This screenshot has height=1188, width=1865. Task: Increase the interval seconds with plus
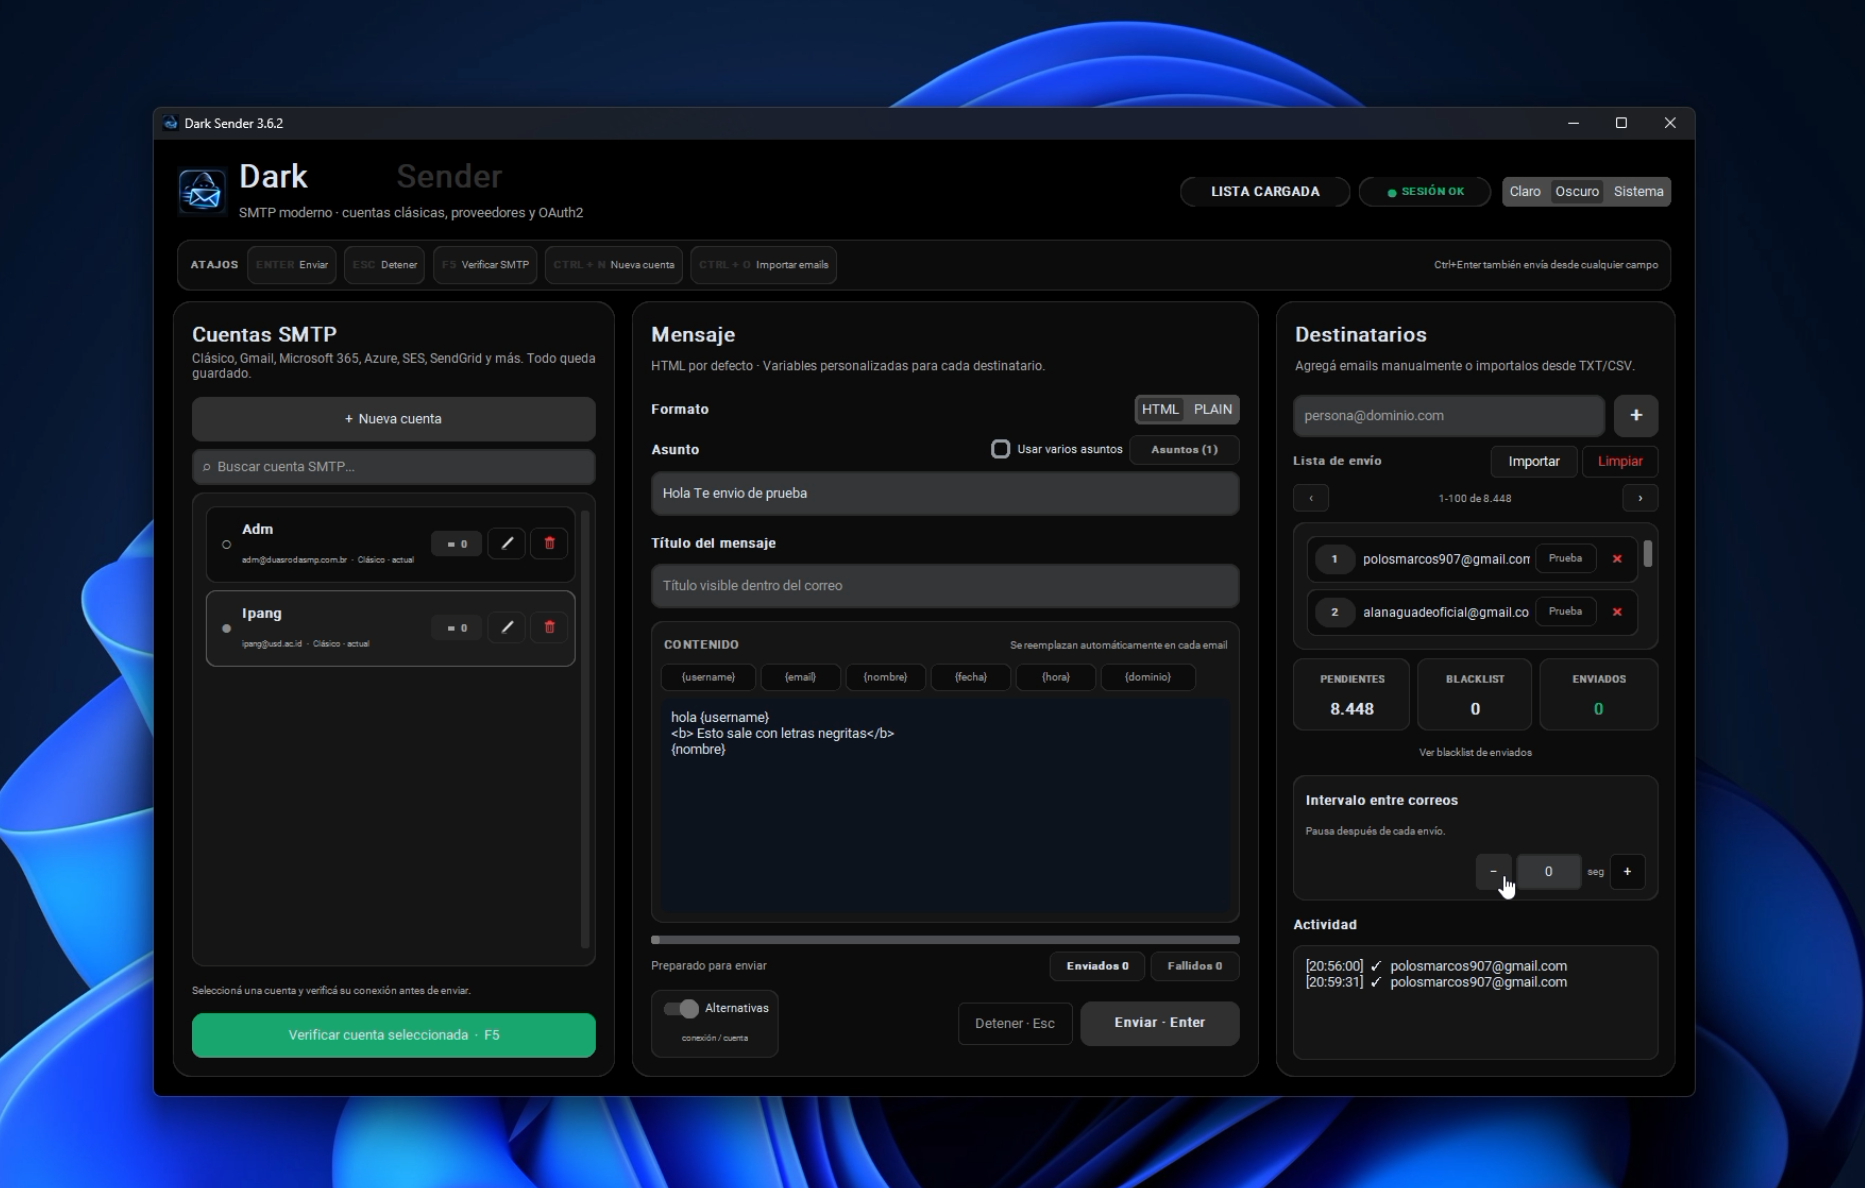pyautogui.click(x=1627, y=871)
